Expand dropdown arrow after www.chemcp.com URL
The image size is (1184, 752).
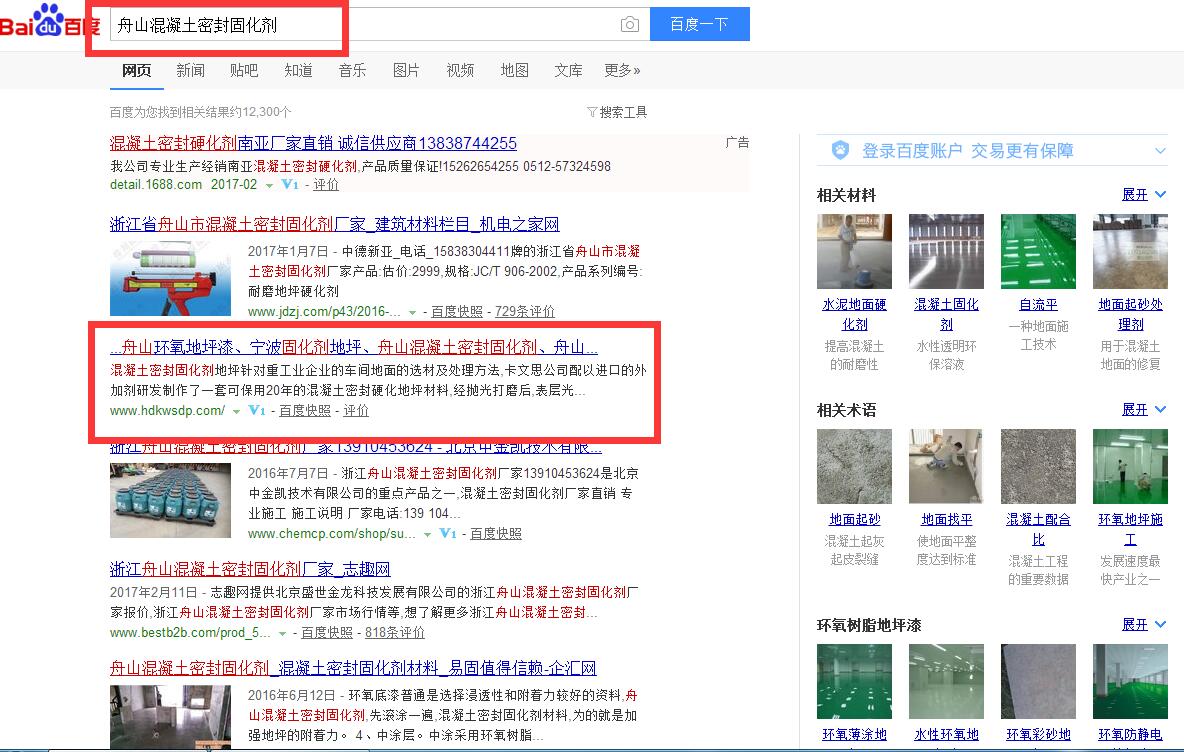click(x=427, y=534)
